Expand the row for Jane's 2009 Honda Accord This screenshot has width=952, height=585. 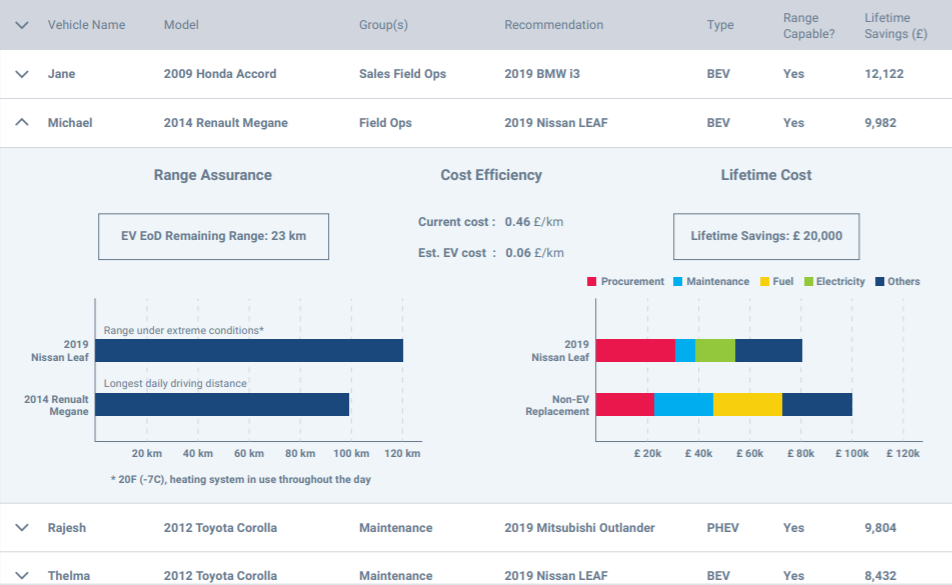pos(22,73)
